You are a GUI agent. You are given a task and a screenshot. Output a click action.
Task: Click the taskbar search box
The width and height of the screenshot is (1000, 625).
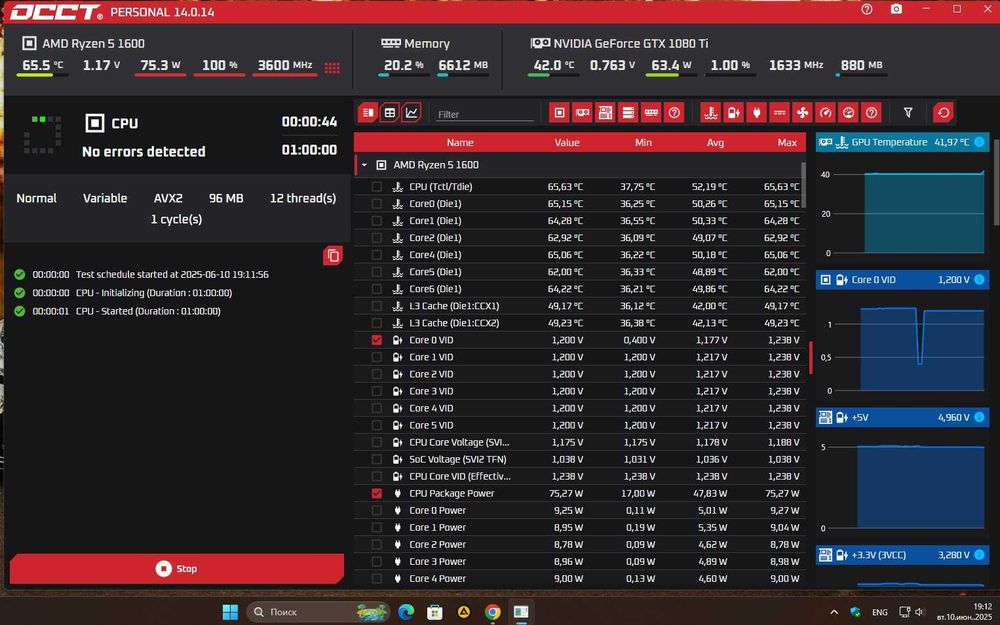click(x=319, y=612)
